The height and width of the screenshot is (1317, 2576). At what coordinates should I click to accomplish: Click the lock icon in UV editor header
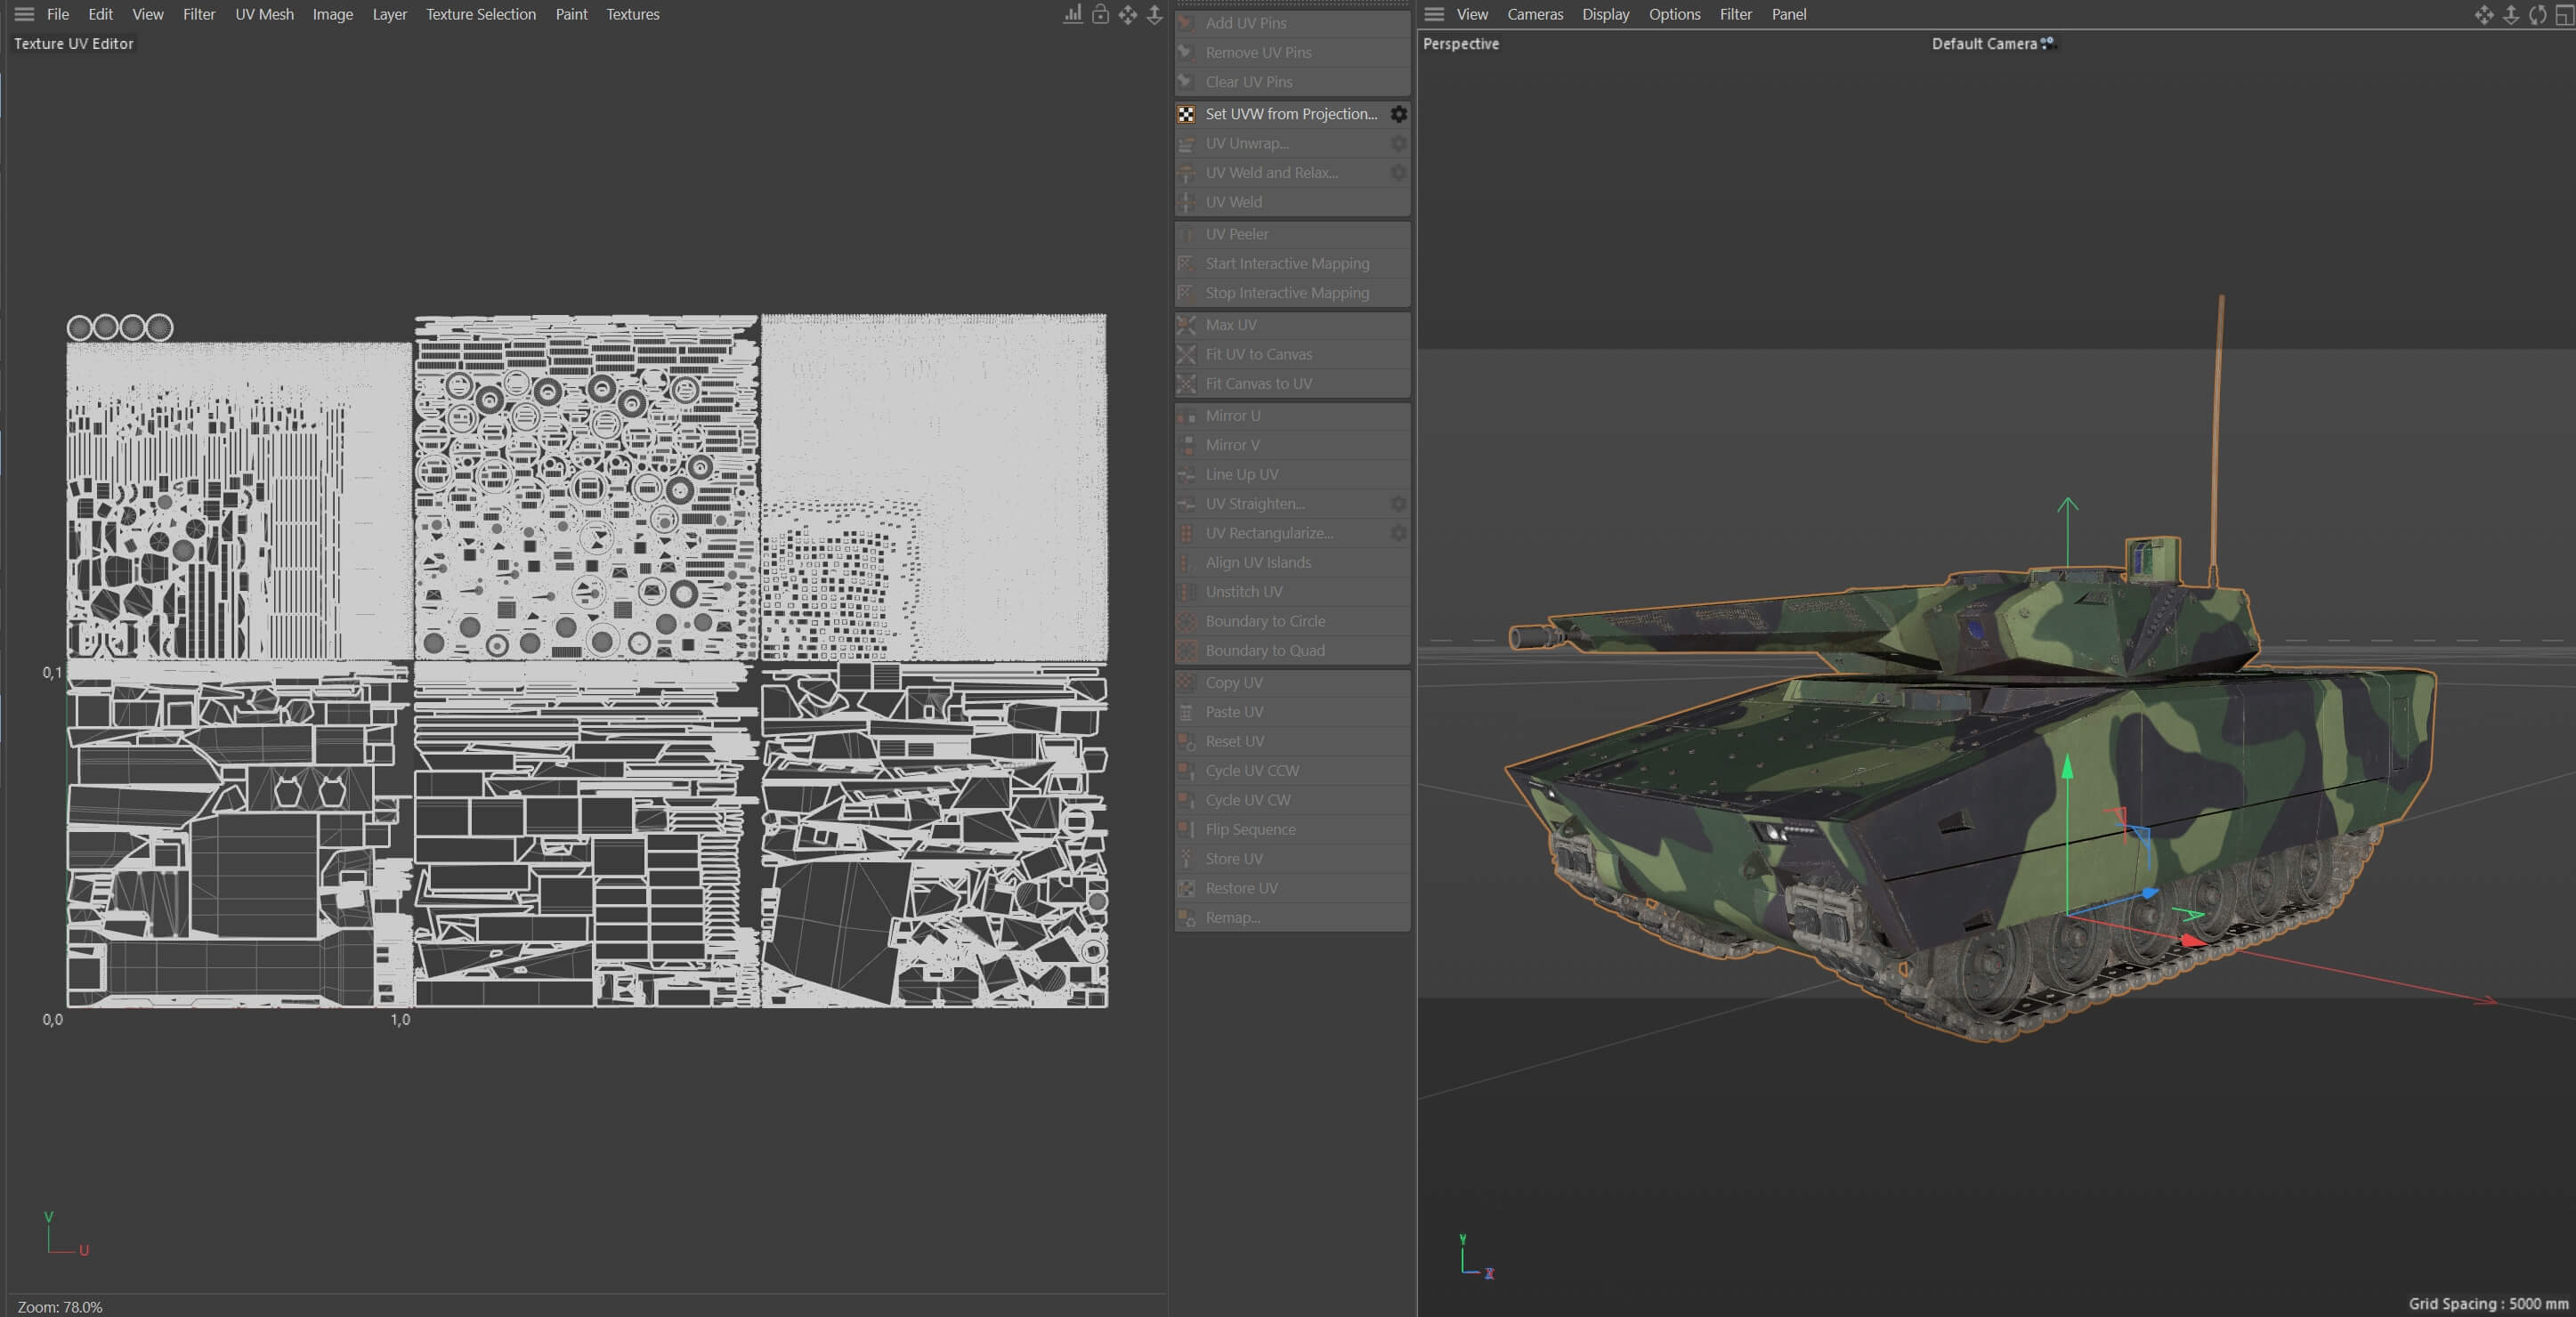coord(1100,14)
